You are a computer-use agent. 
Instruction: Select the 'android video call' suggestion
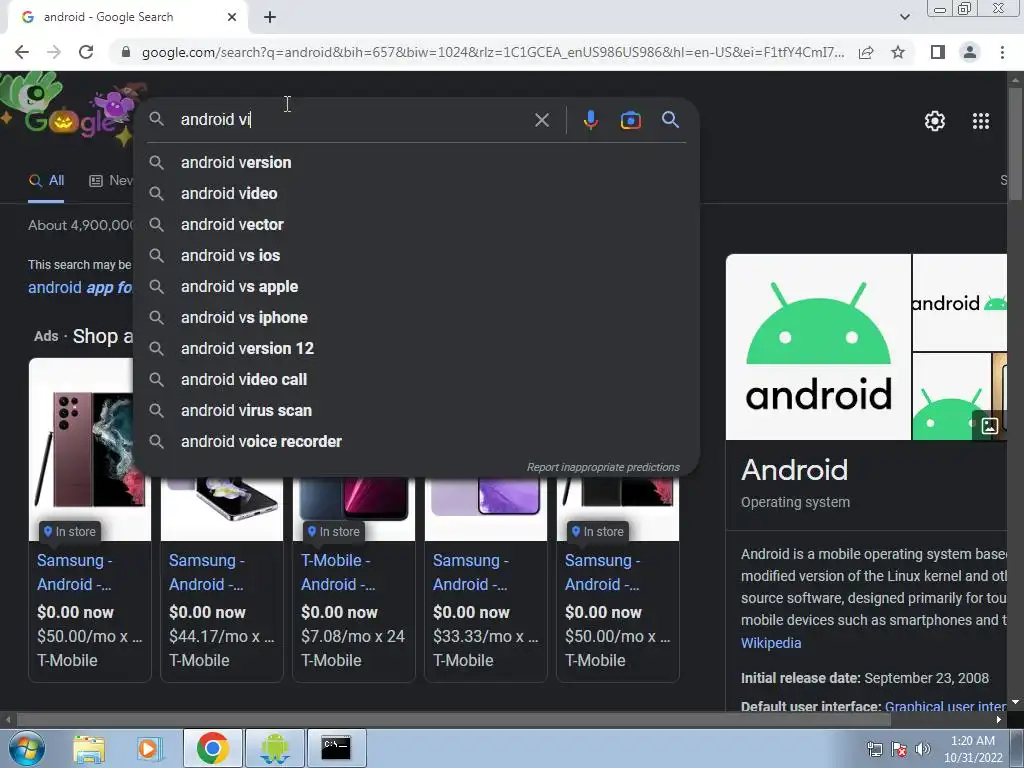point(416,379)
